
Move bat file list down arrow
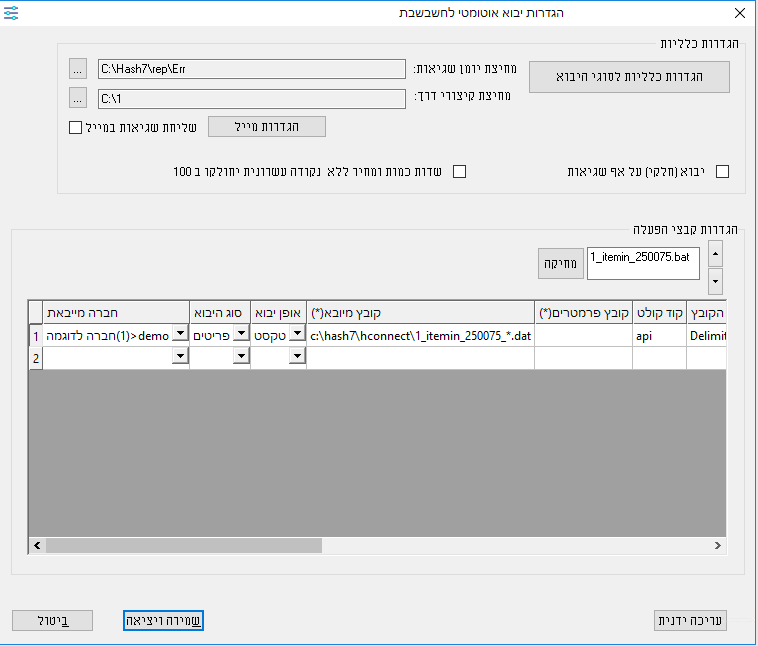pos(715,281)
